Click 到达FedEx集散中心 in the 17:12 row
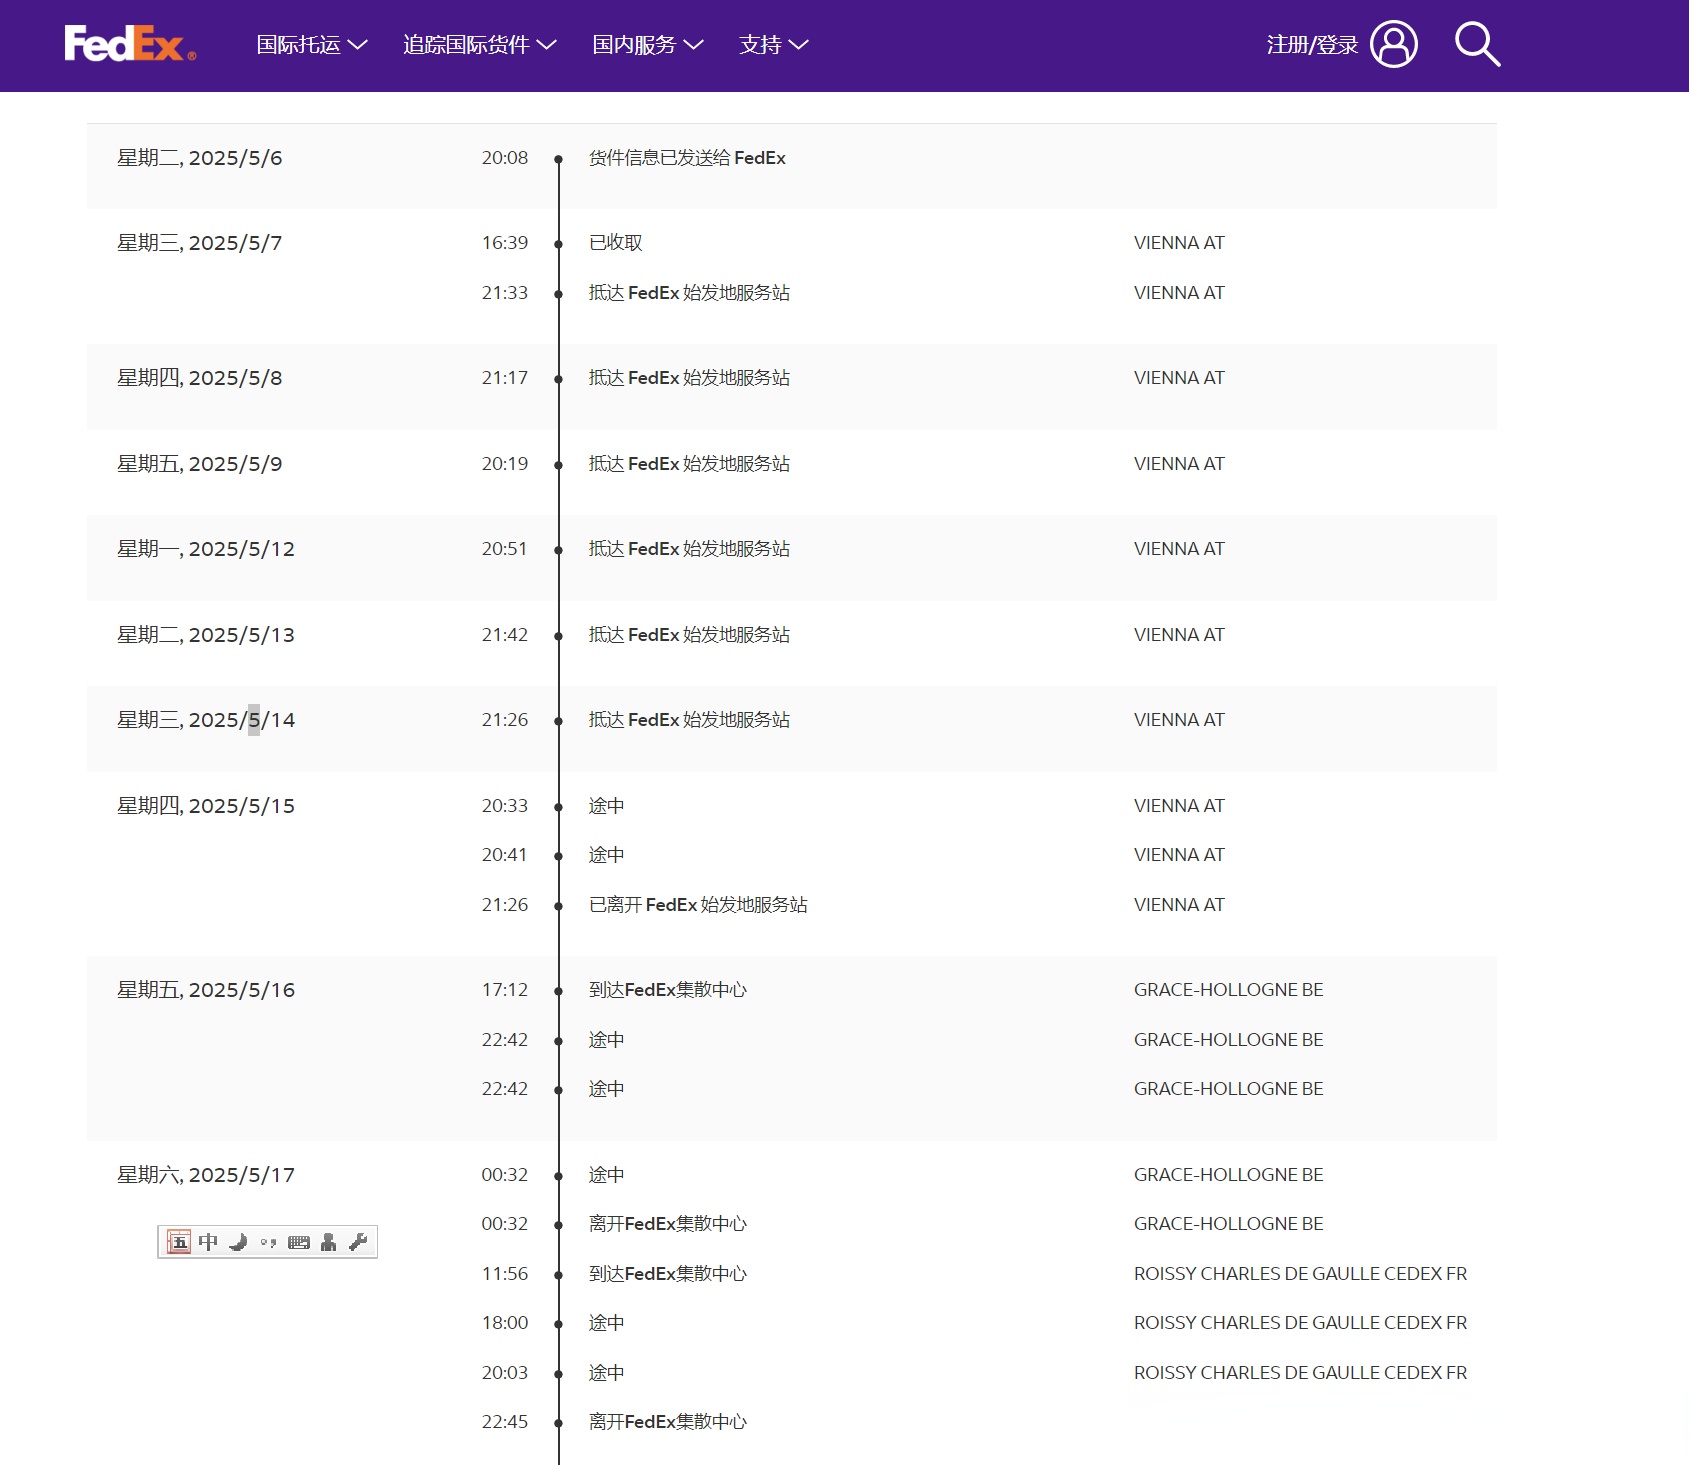 [x=668, y=990]
